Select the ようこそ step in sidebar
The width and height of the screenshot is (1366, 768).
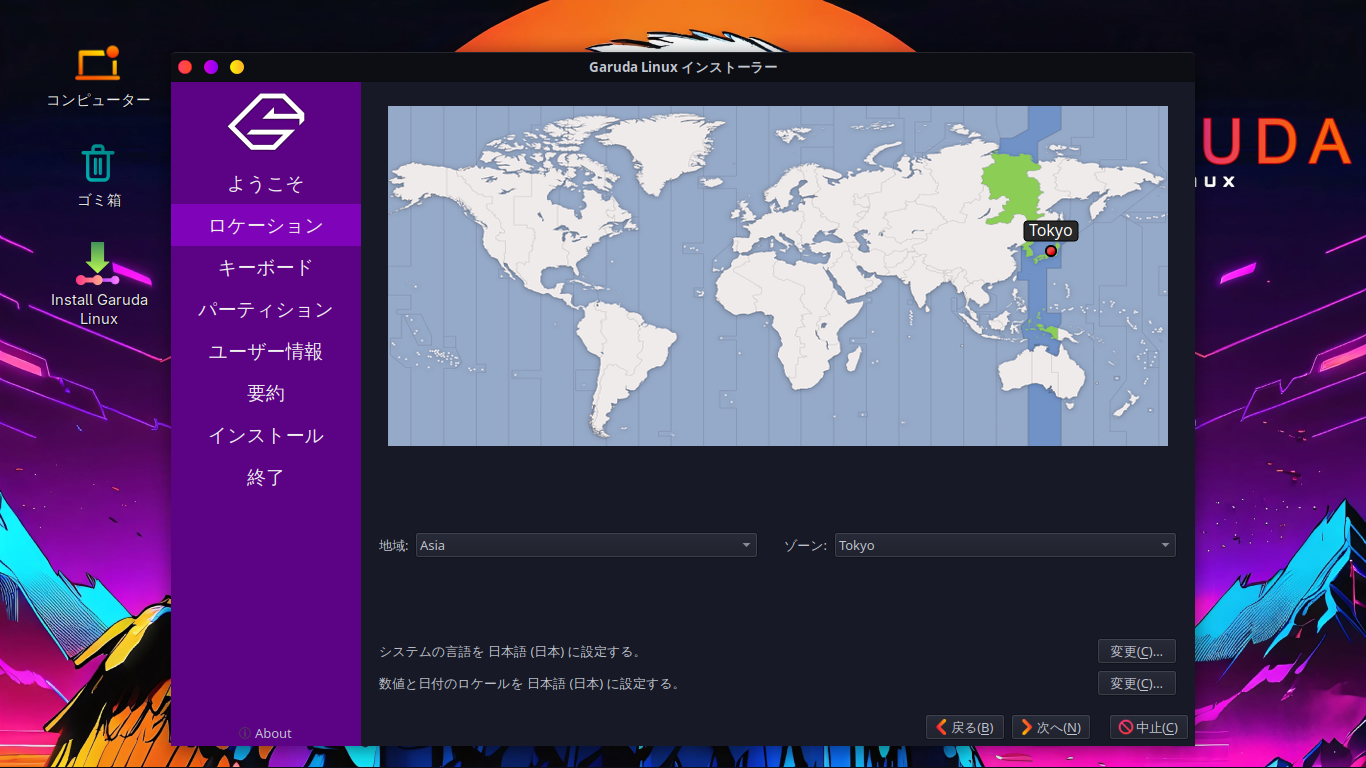click(266, 184)
